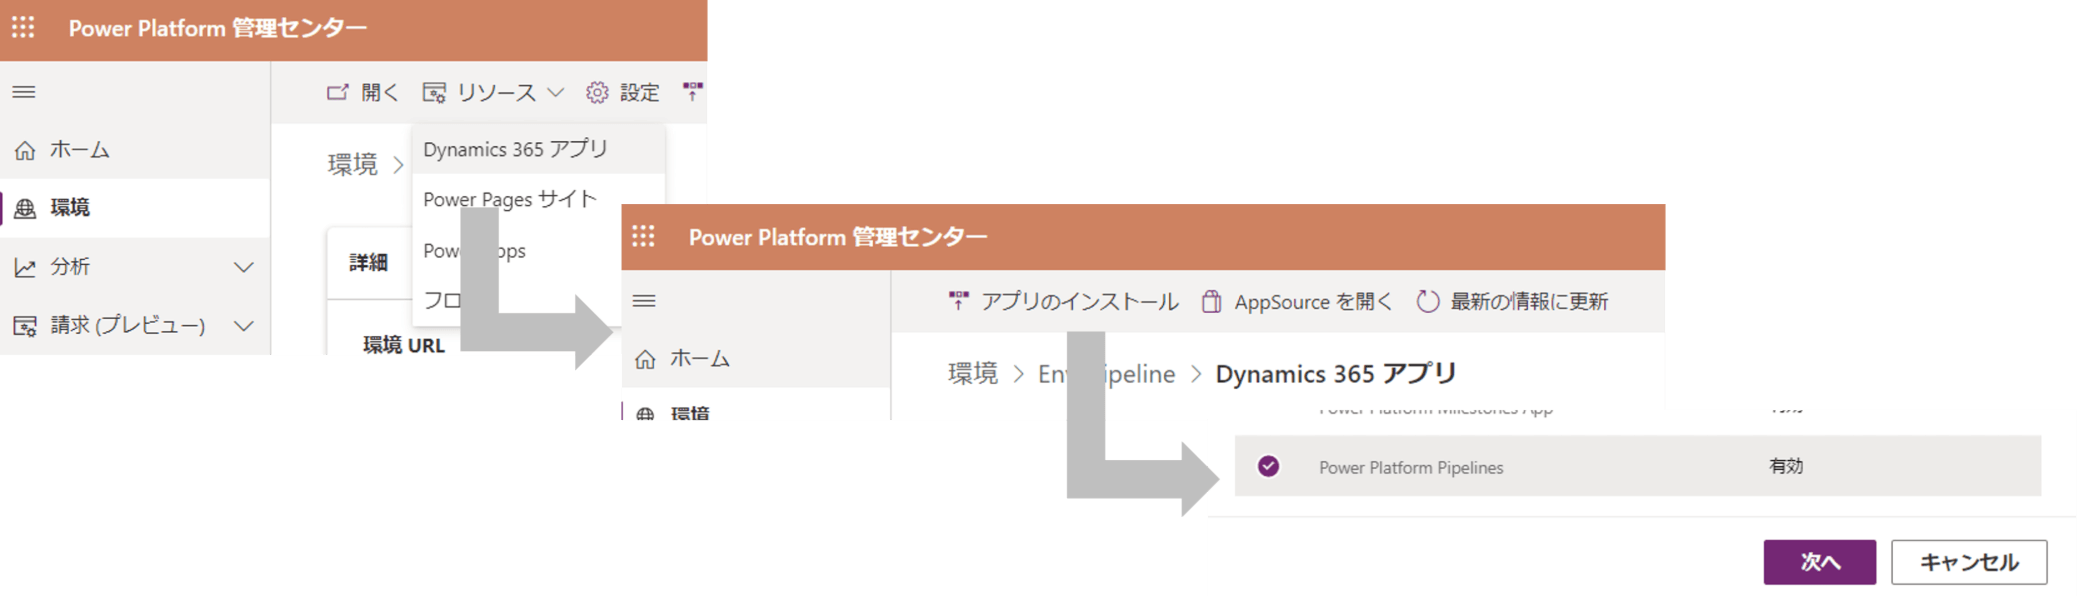Click the Power Platform Pipelines app name
The width and height of the screenshot is (2077, 596).
pos(1411,467)
